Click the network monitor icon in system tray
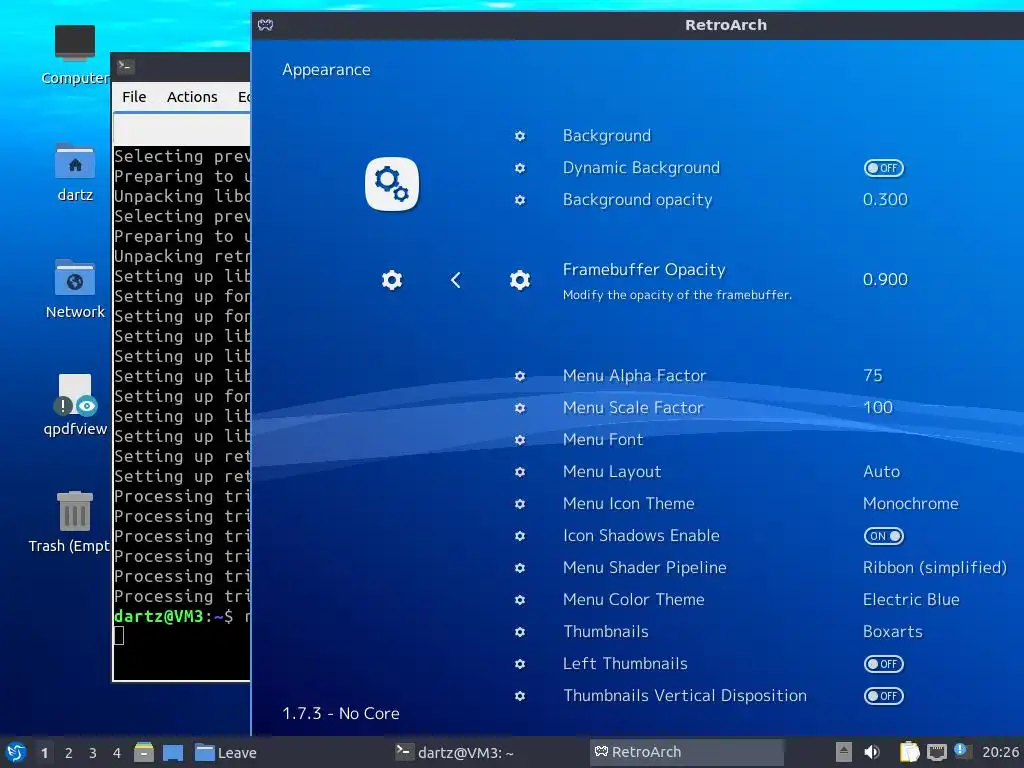 pyautogui.click(x=937, y=752)
